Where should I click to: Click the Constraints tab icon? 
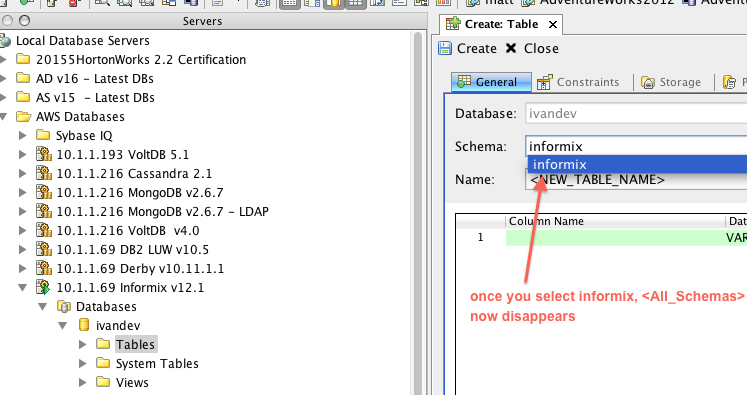[x=545, y=82]
